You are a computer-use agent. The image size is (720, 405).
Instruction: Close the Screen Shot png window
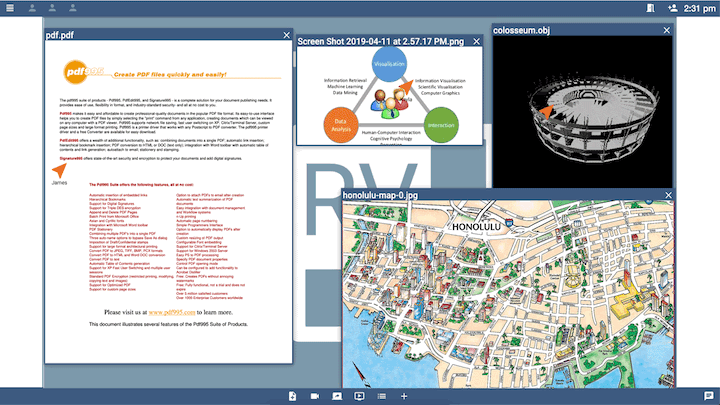tap(477, 41)
